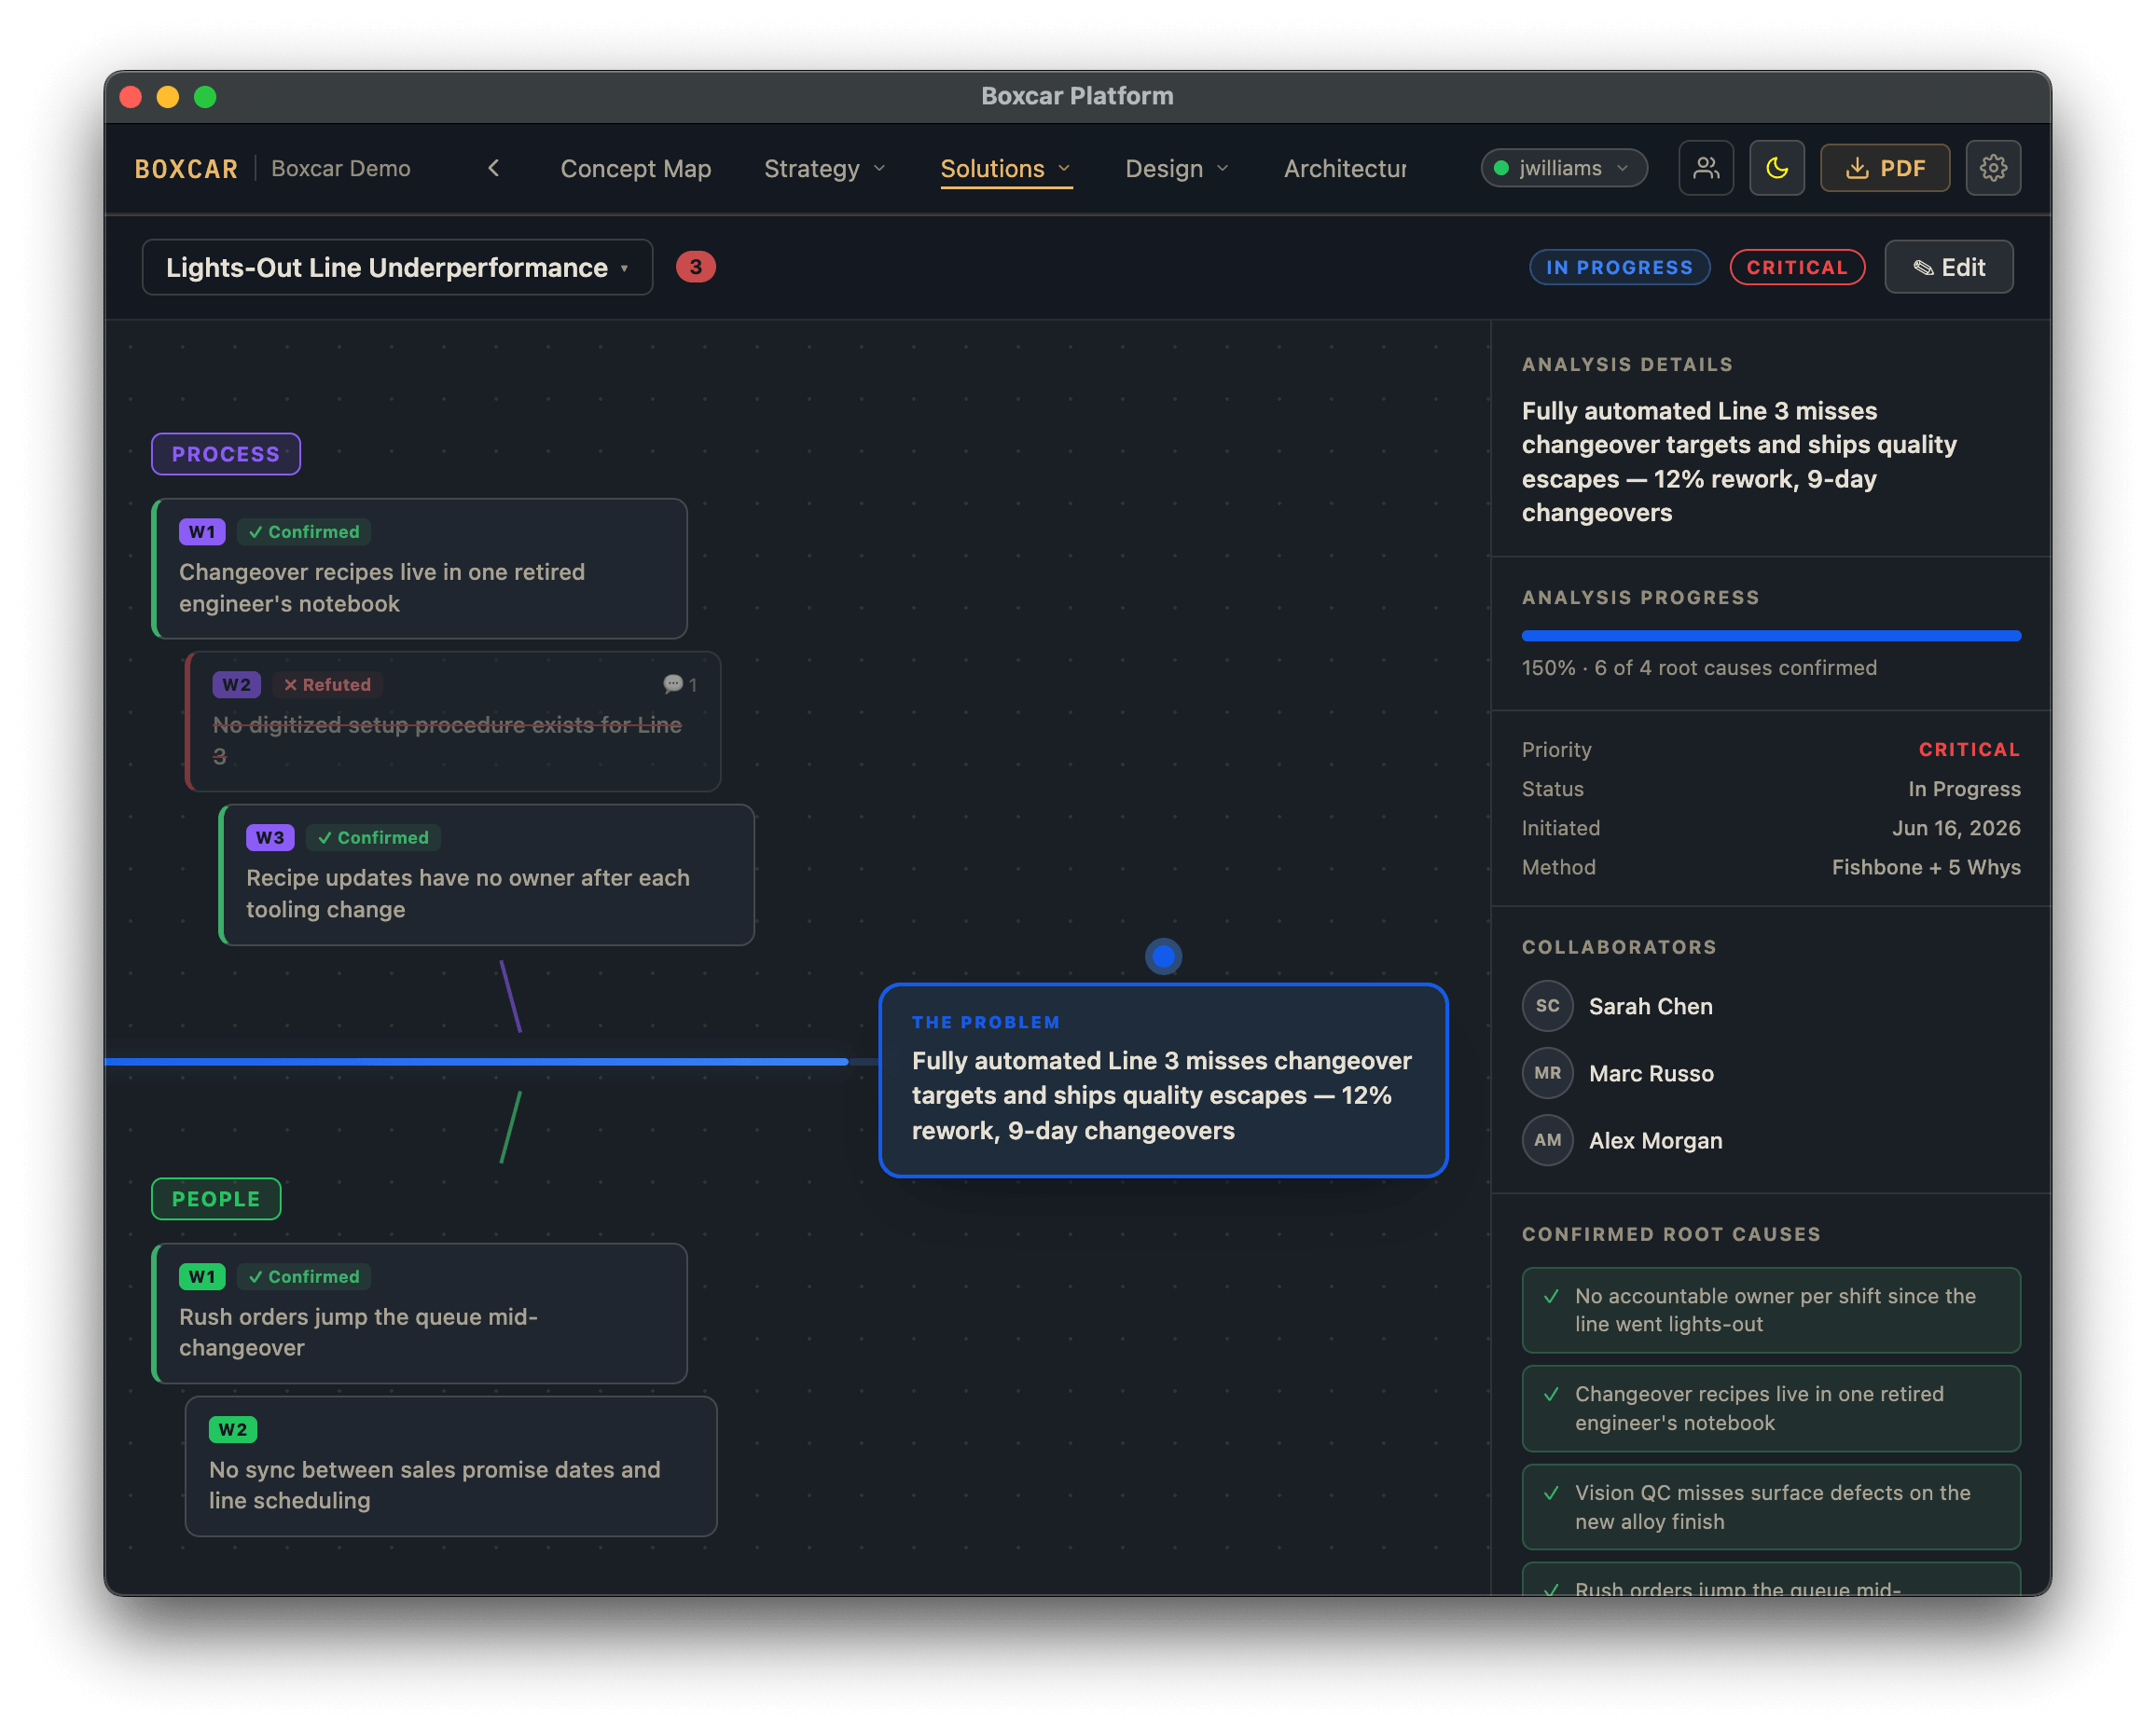Click the Boxcar Demo project name
Image resolution: width=2156 pixels, height=1734 pixels.
click(x=341, y=168)
